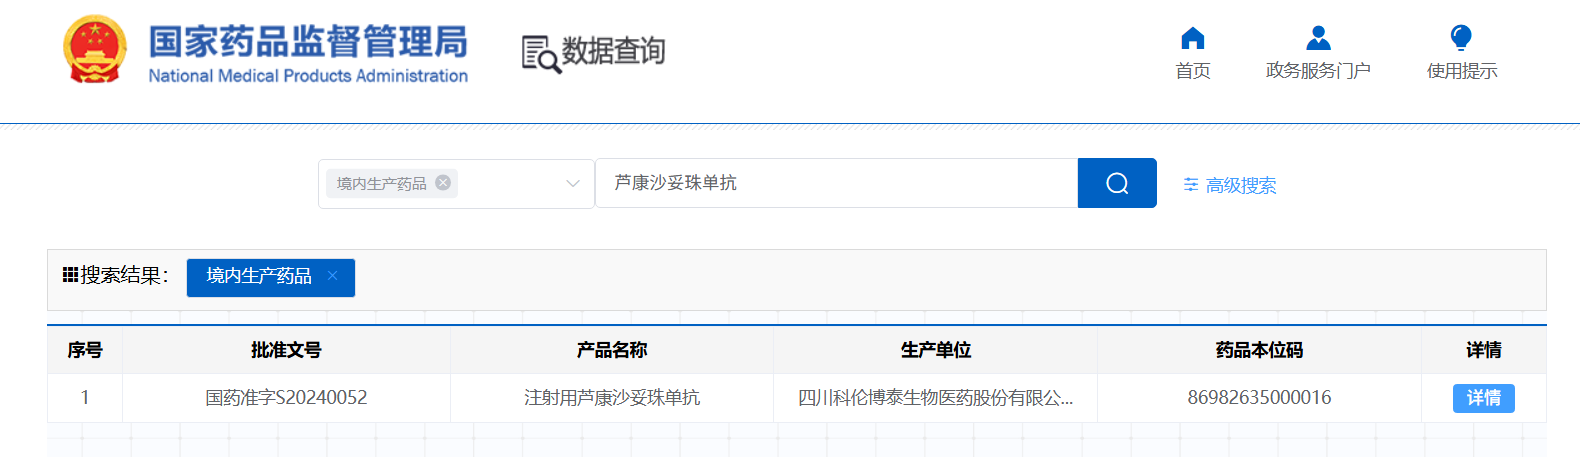Remove the 境内生产药品 tag in dropdown
The width and height of the screenshot is (1580, 457).
pos(443,182)
